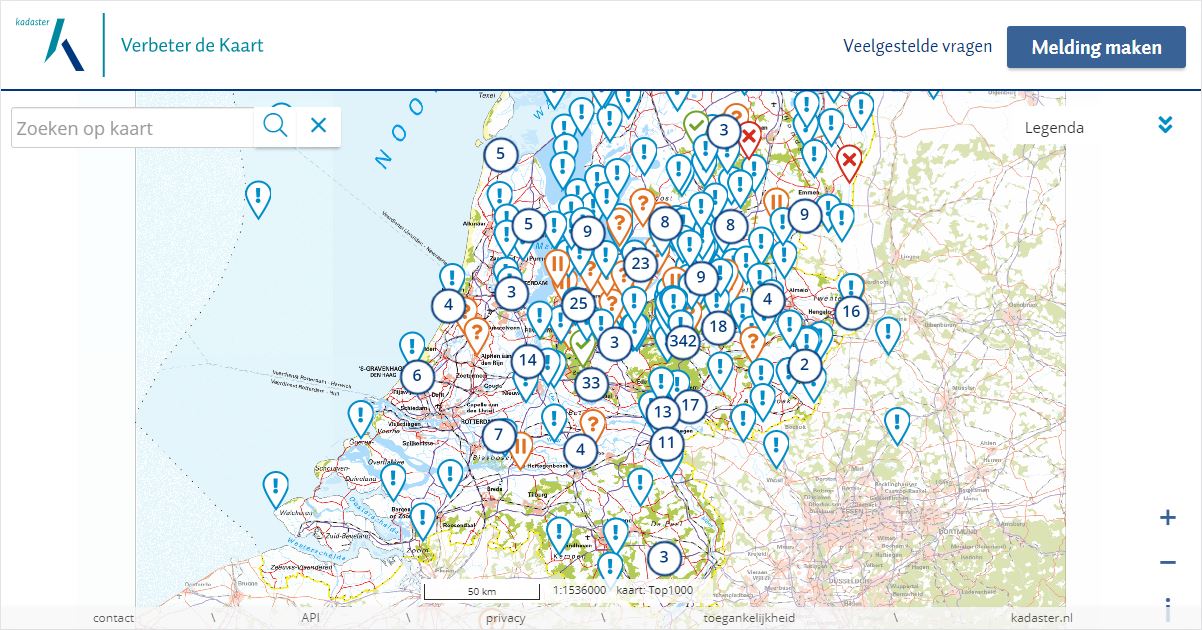This screenshot has height=630, width=1202.
Task: Click the Melding maken button
Action: [1096, 47]
